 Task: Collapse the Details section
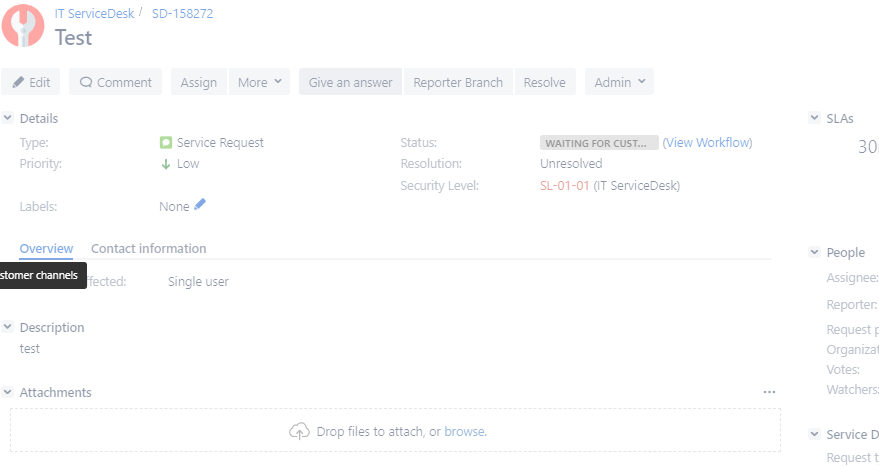pyautogui.click(x=7, y=118)
